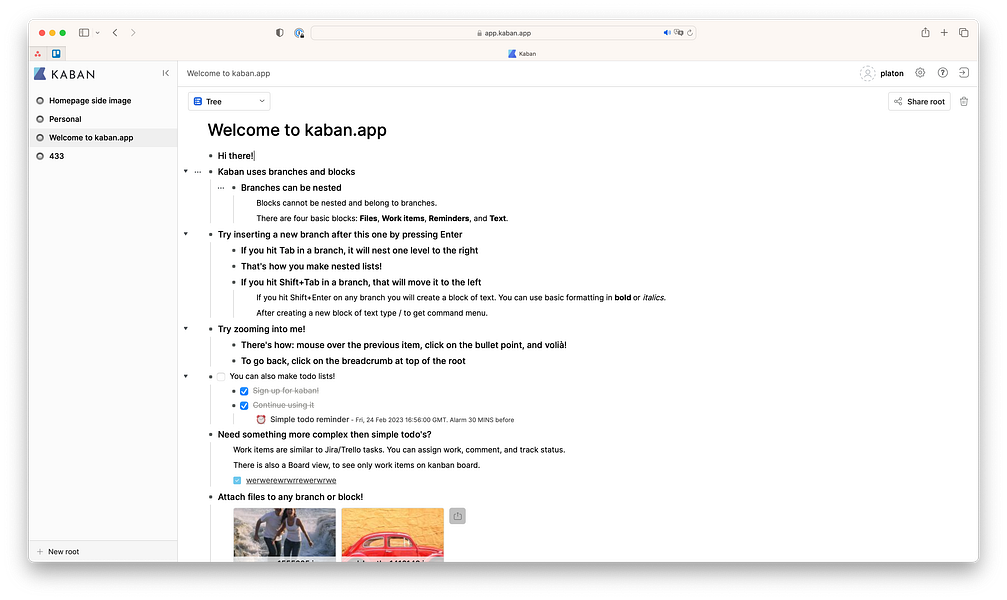Open the Tree view dropdown
Image resolution: width=1007 pixels, height=600 pixels.
click(229, 101)
